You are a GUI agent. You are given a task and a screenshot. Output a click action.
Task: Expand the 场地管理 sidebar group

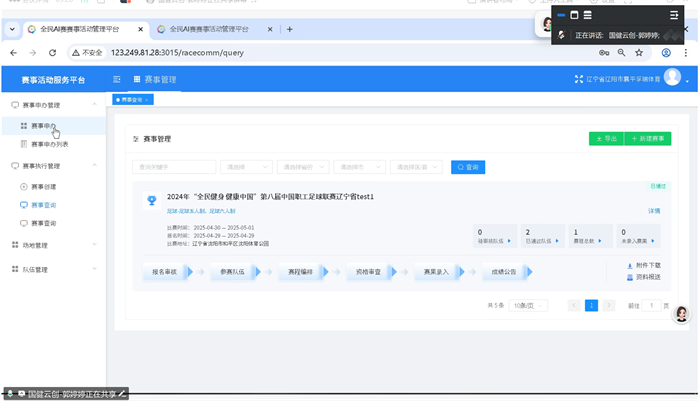coord(95,245)
